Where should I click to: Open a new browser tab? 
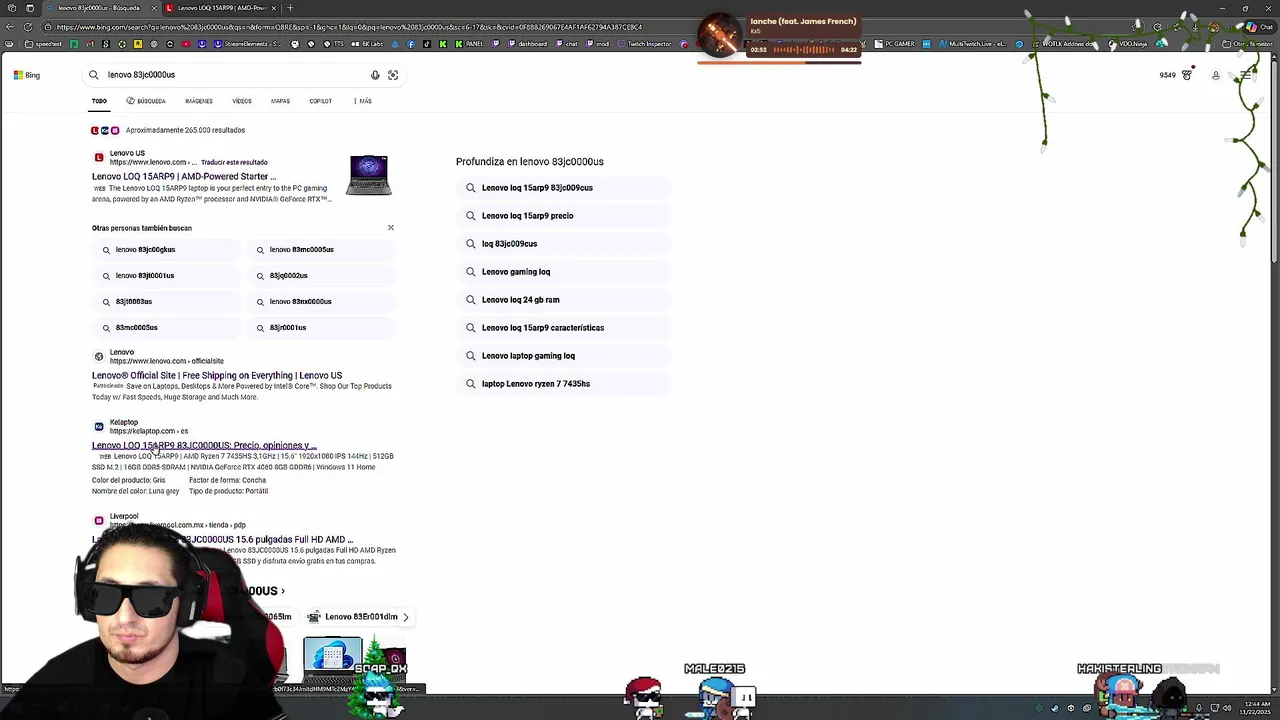290,8
